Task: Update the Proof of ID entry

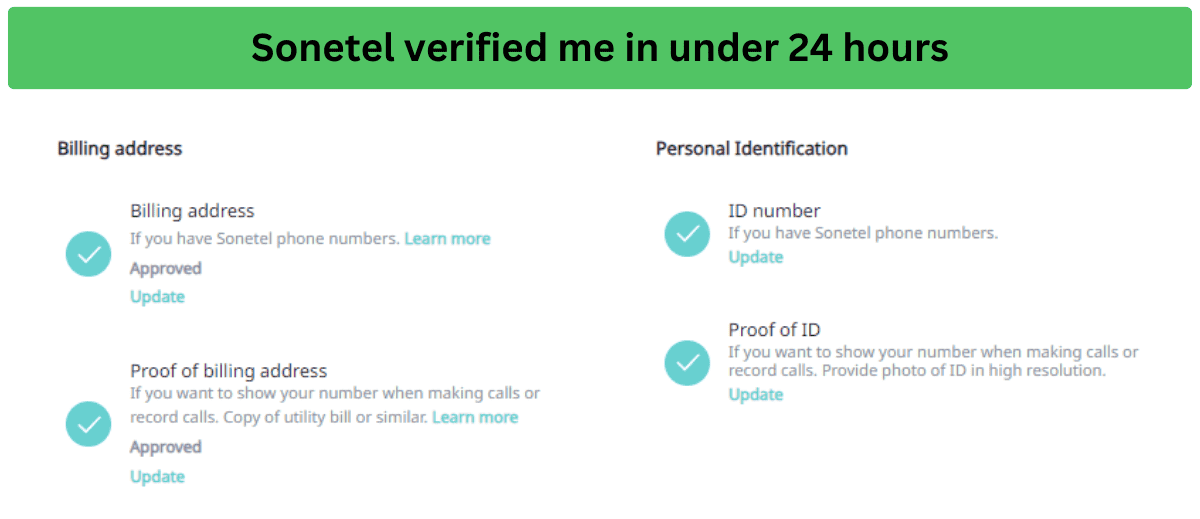Action: coord(755,394)
